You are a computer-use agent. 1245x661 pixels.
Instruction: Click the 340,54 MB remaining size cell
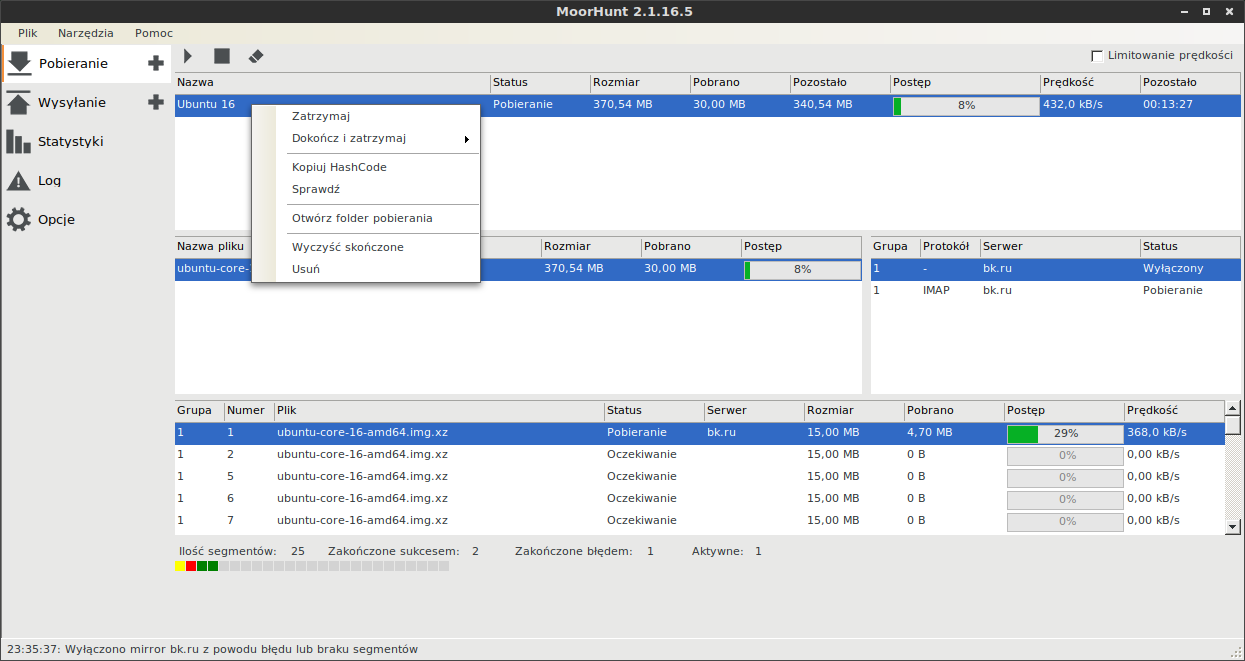point(823,104)
